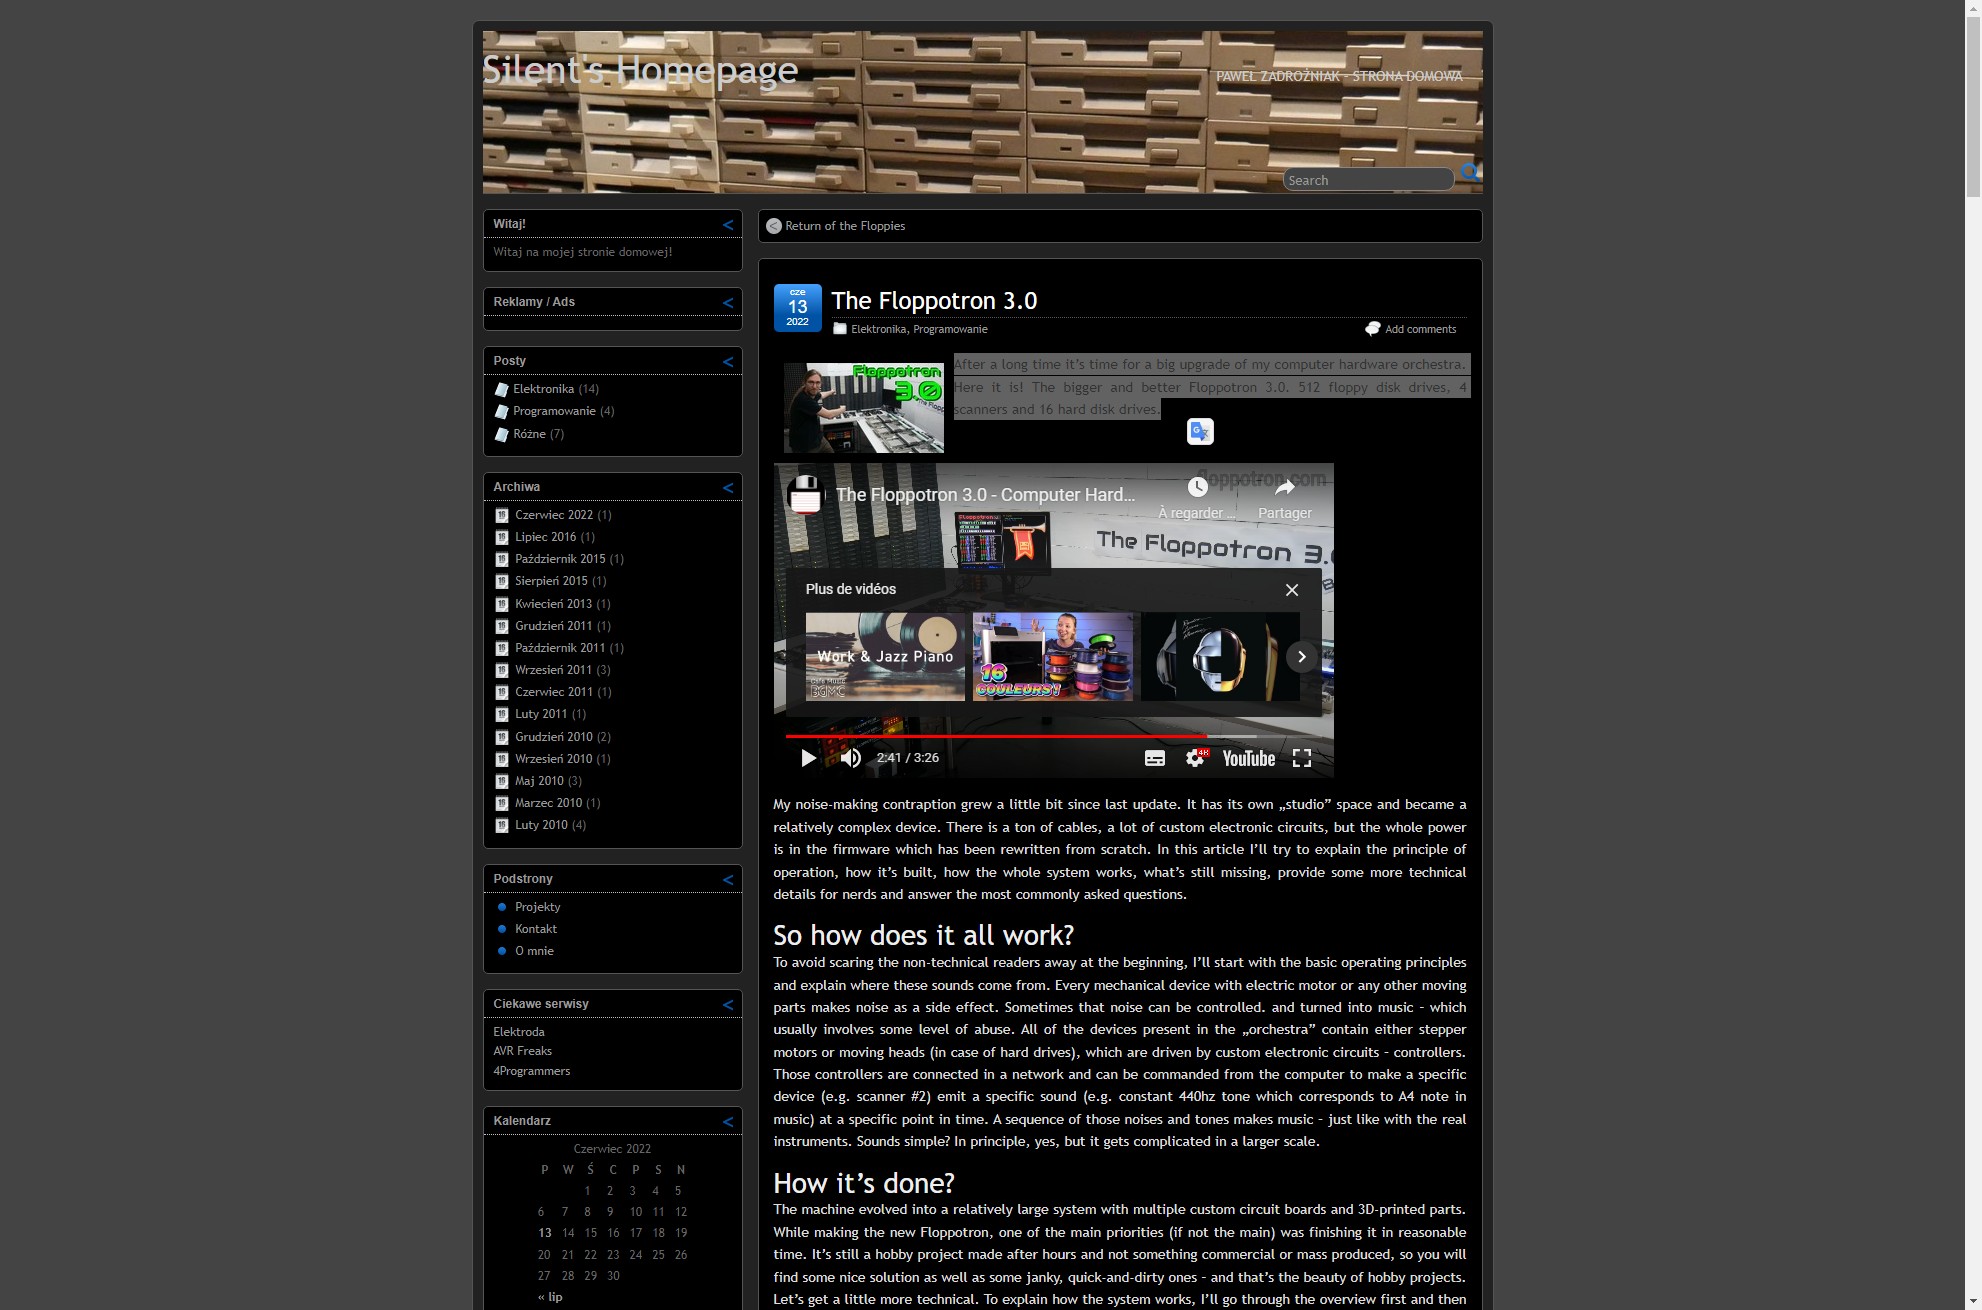Screen dimensions: 1982x1310
Task: Play the Floppotron YouTube video
Action: (808, 758)
